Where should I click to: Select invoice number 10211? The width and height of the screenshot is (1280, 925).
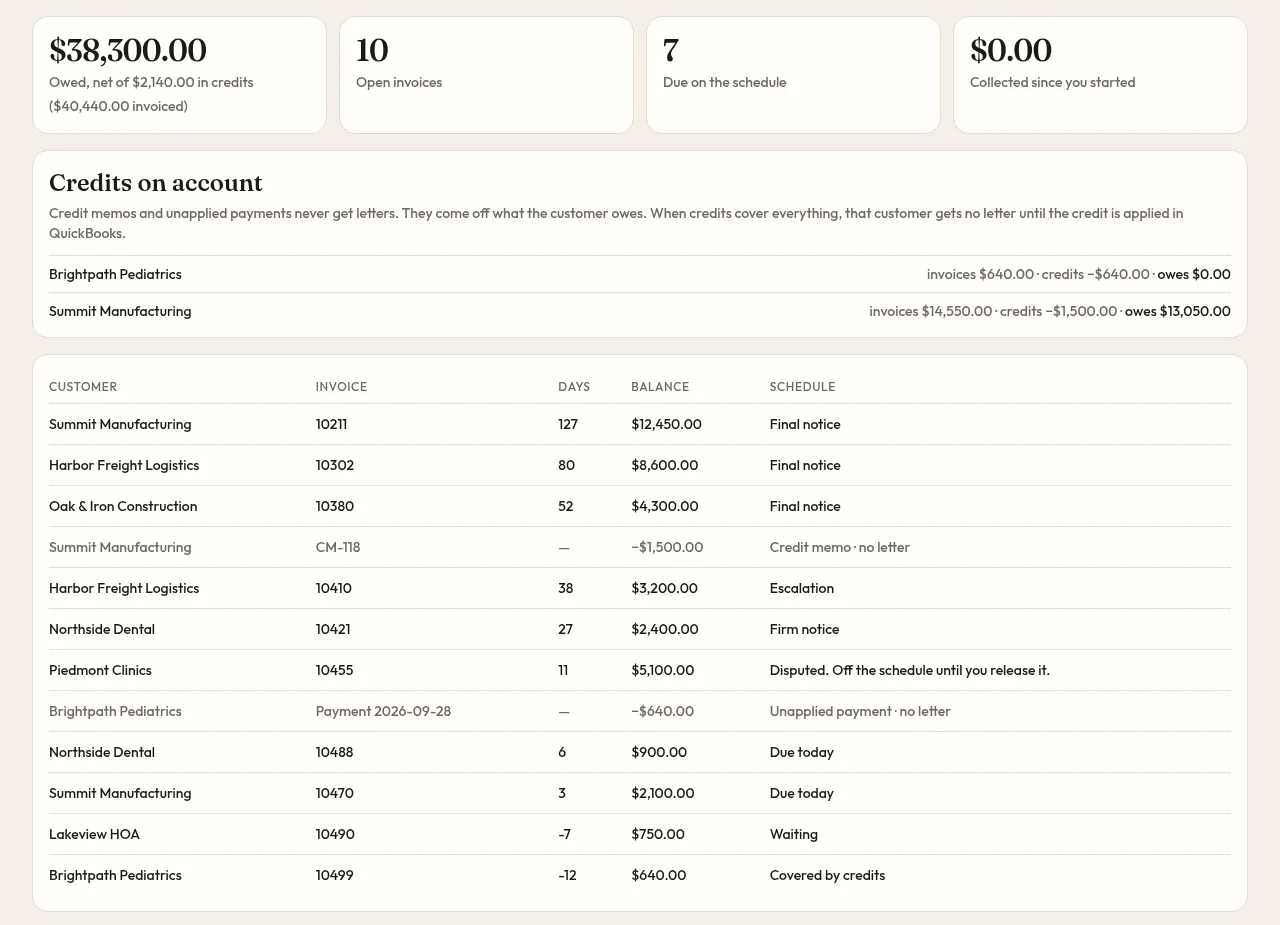click(331, 424)
